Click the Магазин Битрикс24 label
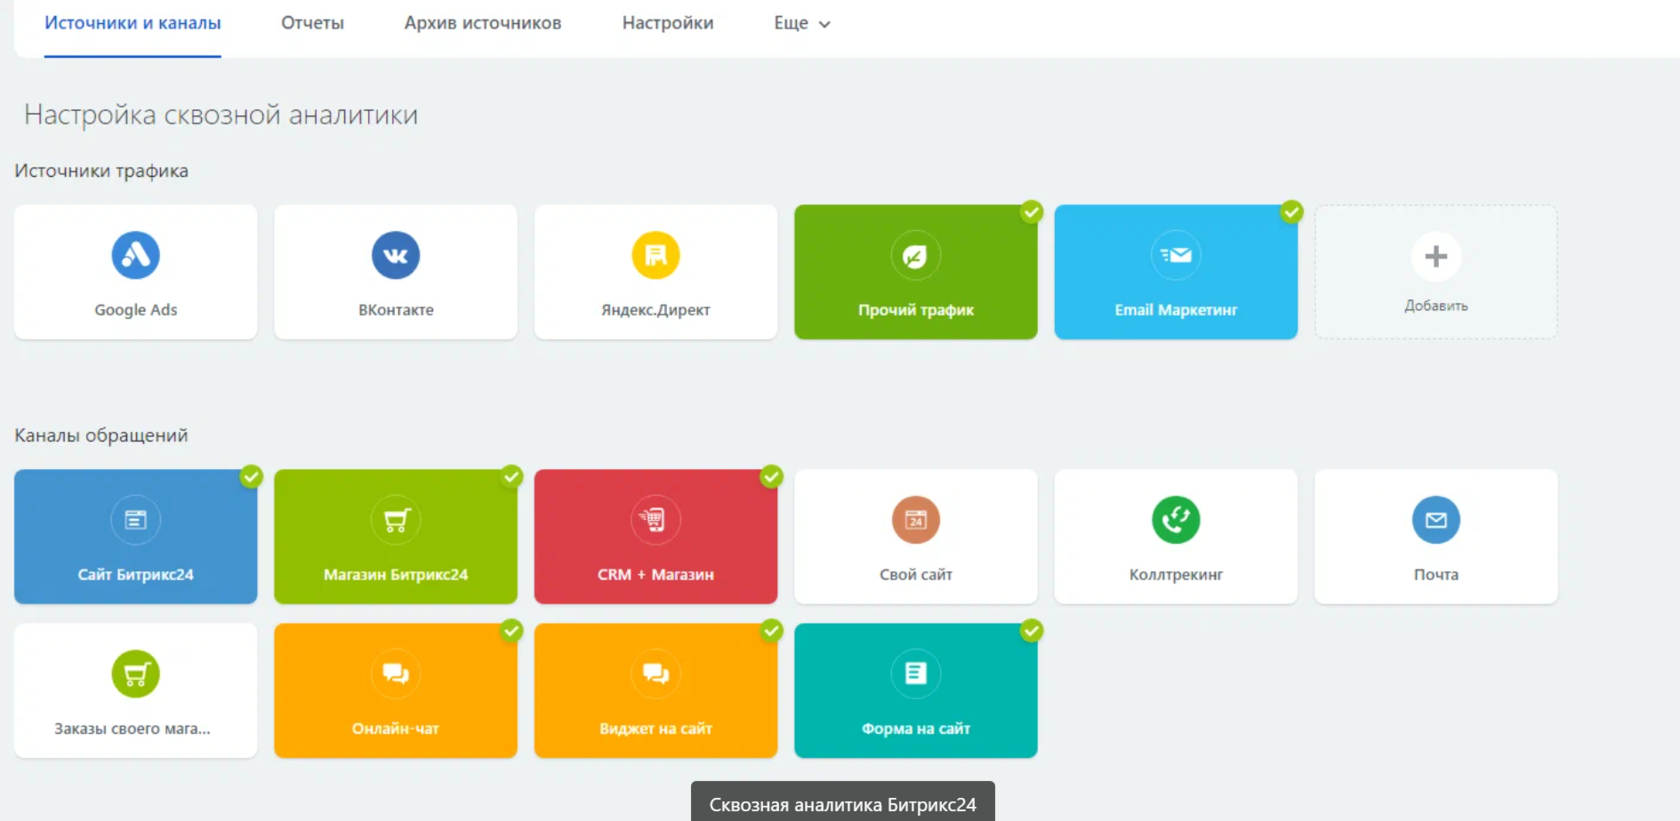The height and width of the screenshot is (821, 1680). (x=396, y=575)
